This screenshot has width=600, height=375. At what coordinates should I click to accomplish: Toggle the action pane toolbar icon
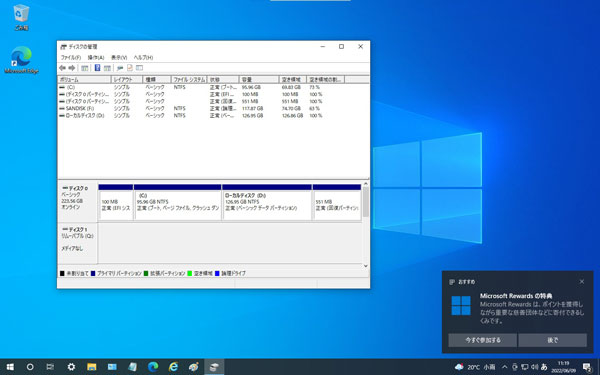(107, 68)
